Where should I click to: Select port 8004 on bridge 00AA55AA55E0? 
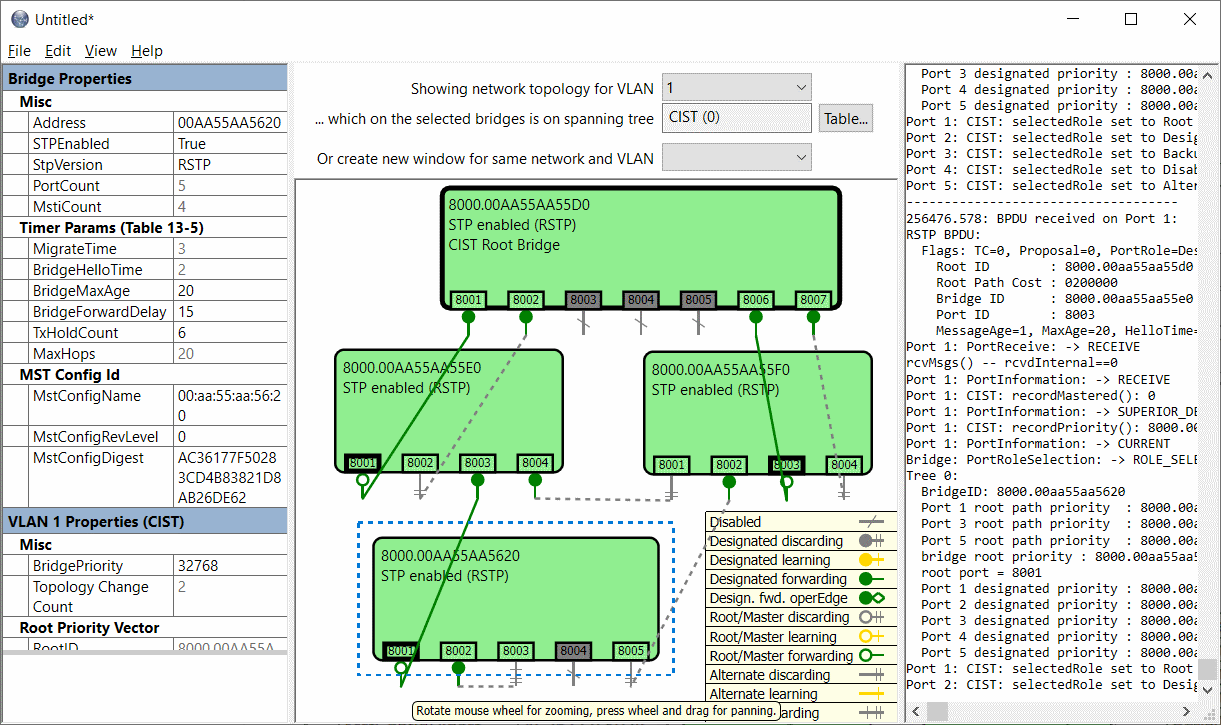[535, 463]
